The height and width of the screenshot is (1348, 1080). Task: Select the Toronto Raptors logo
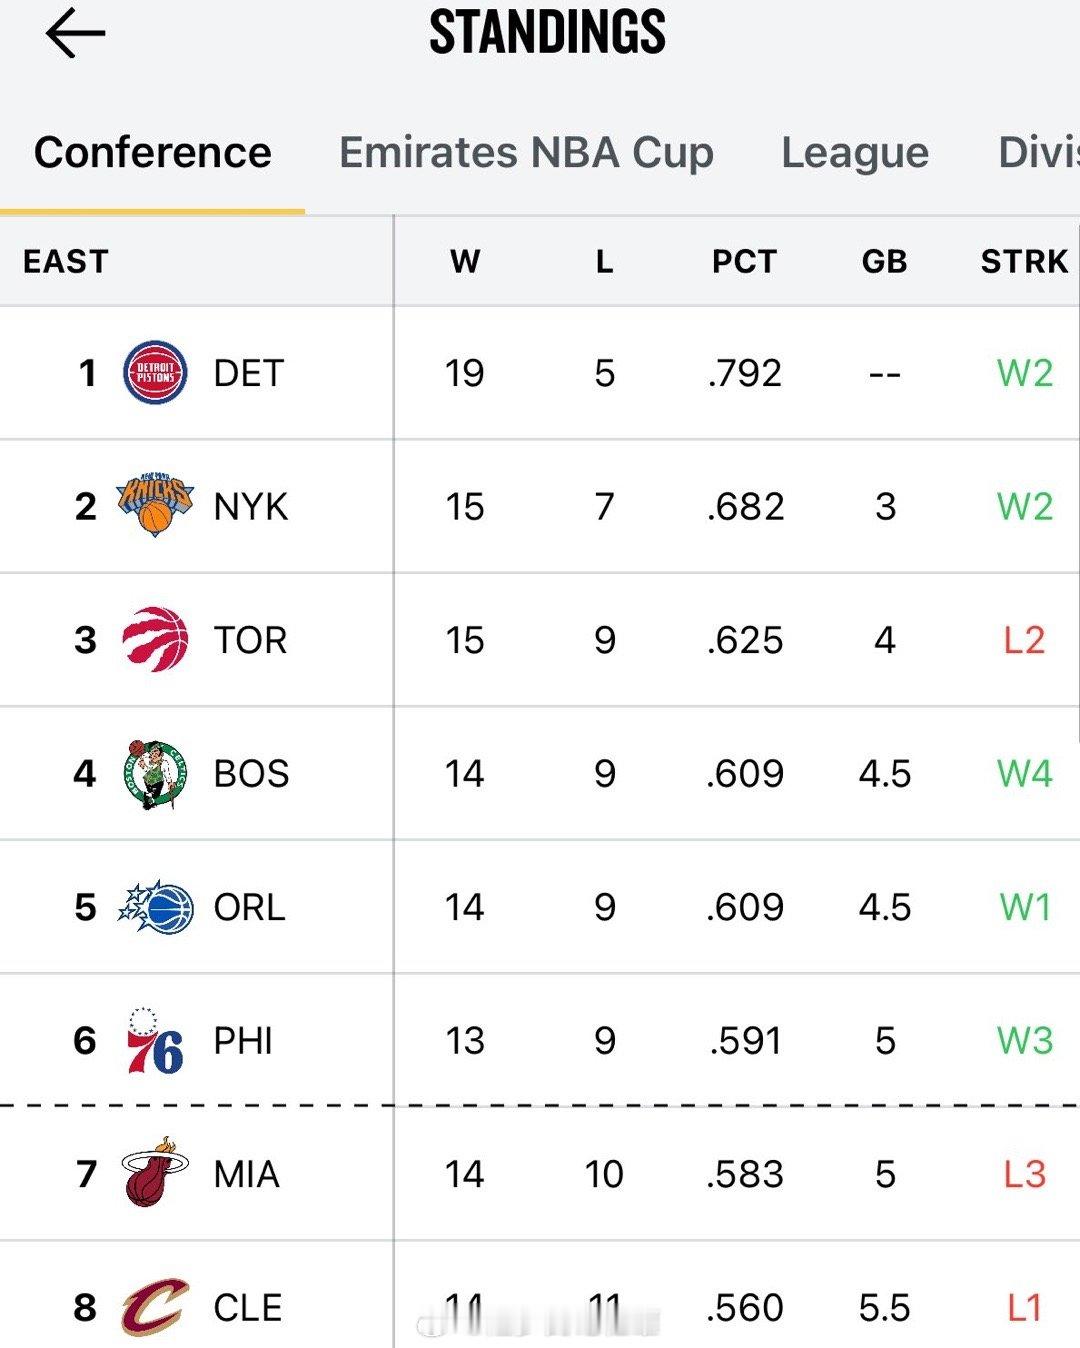point(155,640)
